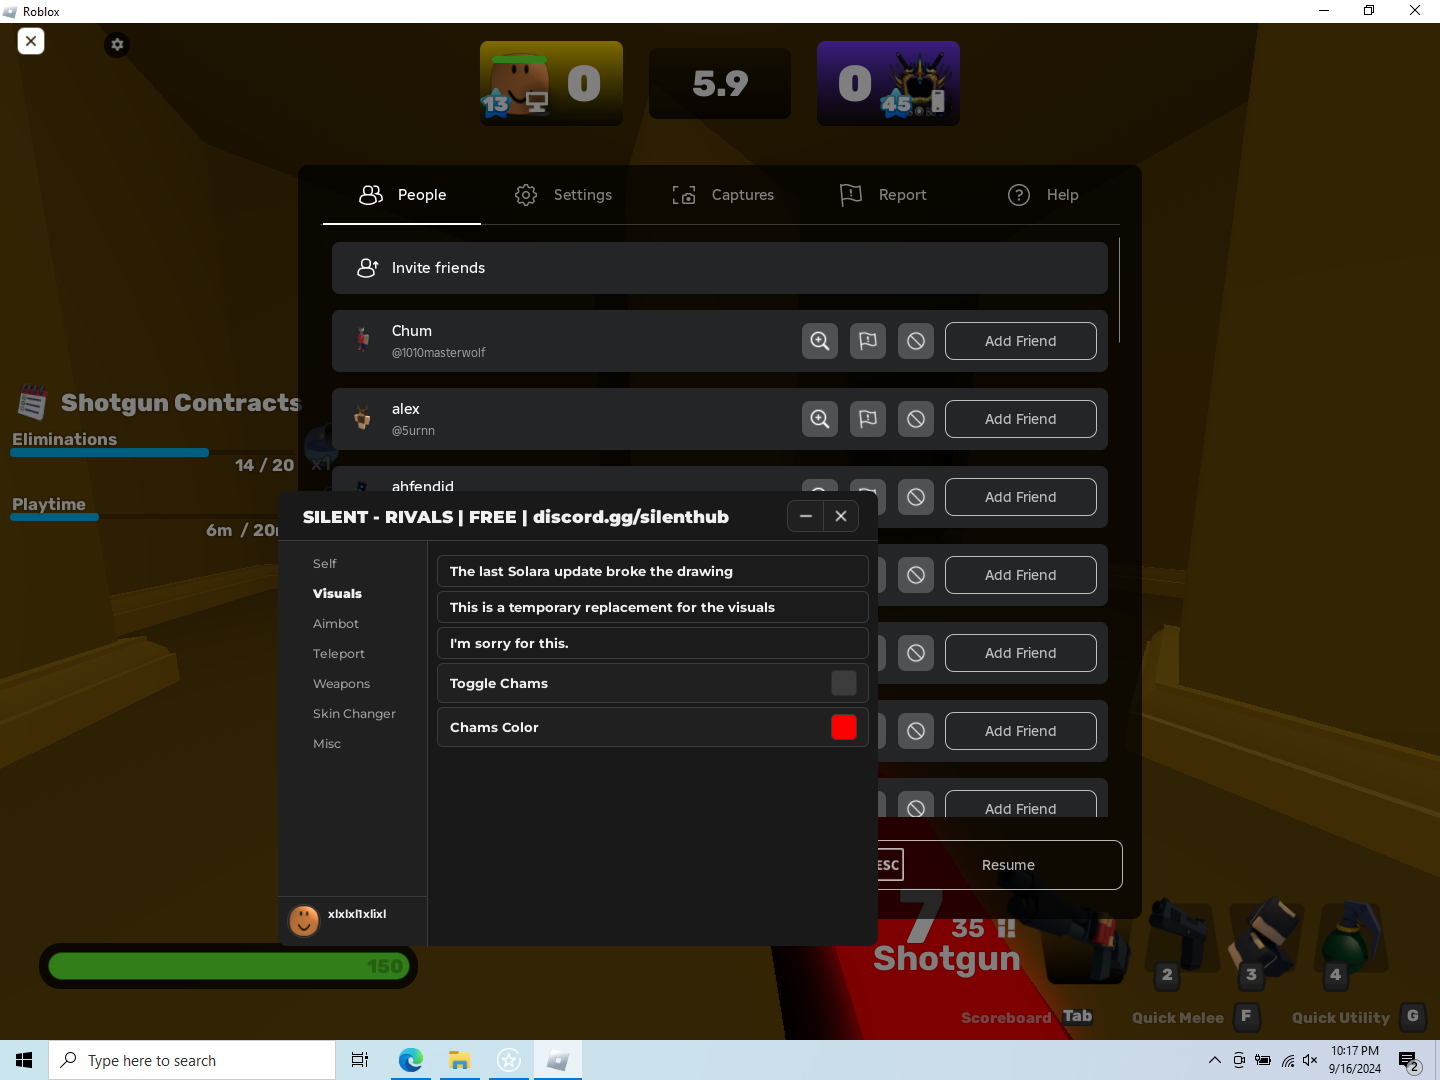Image resolution: width=1440 pixels, height=1080 pixels.
Task: Click 'The last Solara update broke the drawing'
Action: [652, 571]
